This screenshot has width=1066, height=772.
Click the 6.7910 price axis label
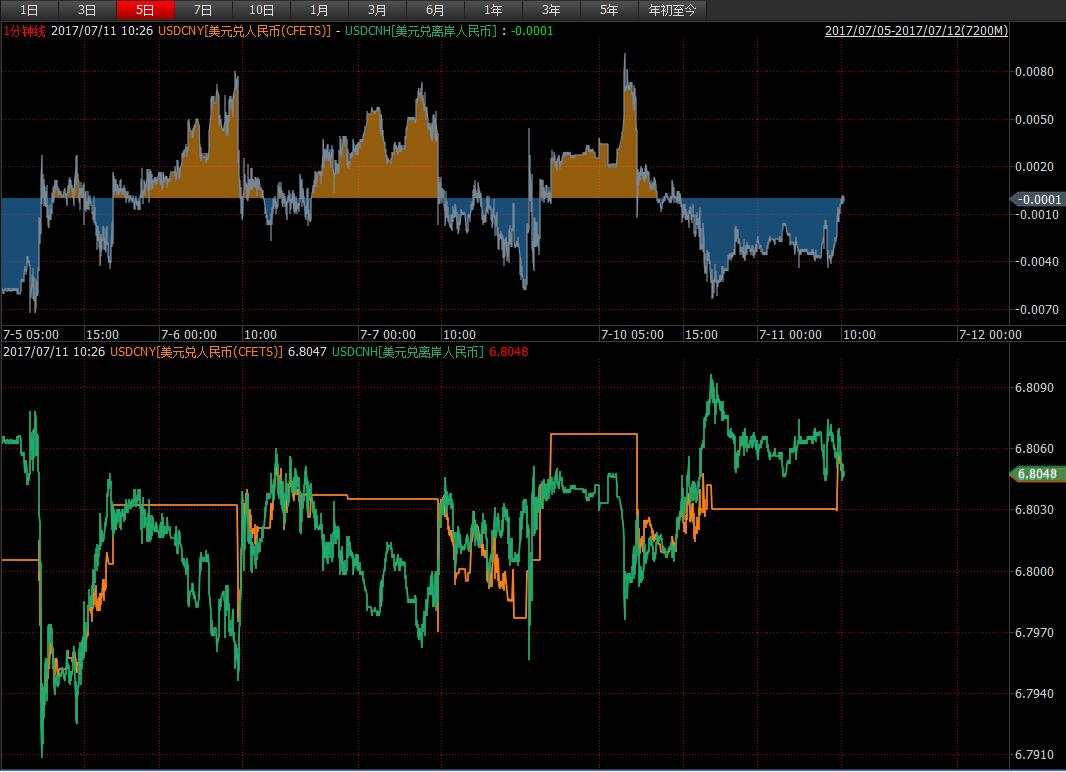pos(1034,755)
